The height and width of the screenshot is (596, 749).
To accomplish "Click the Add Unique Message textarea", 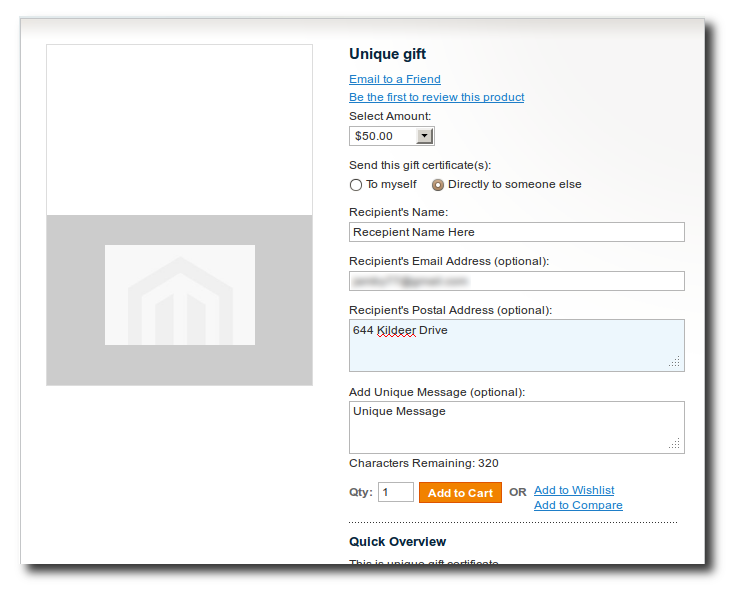I will (516, 427).
